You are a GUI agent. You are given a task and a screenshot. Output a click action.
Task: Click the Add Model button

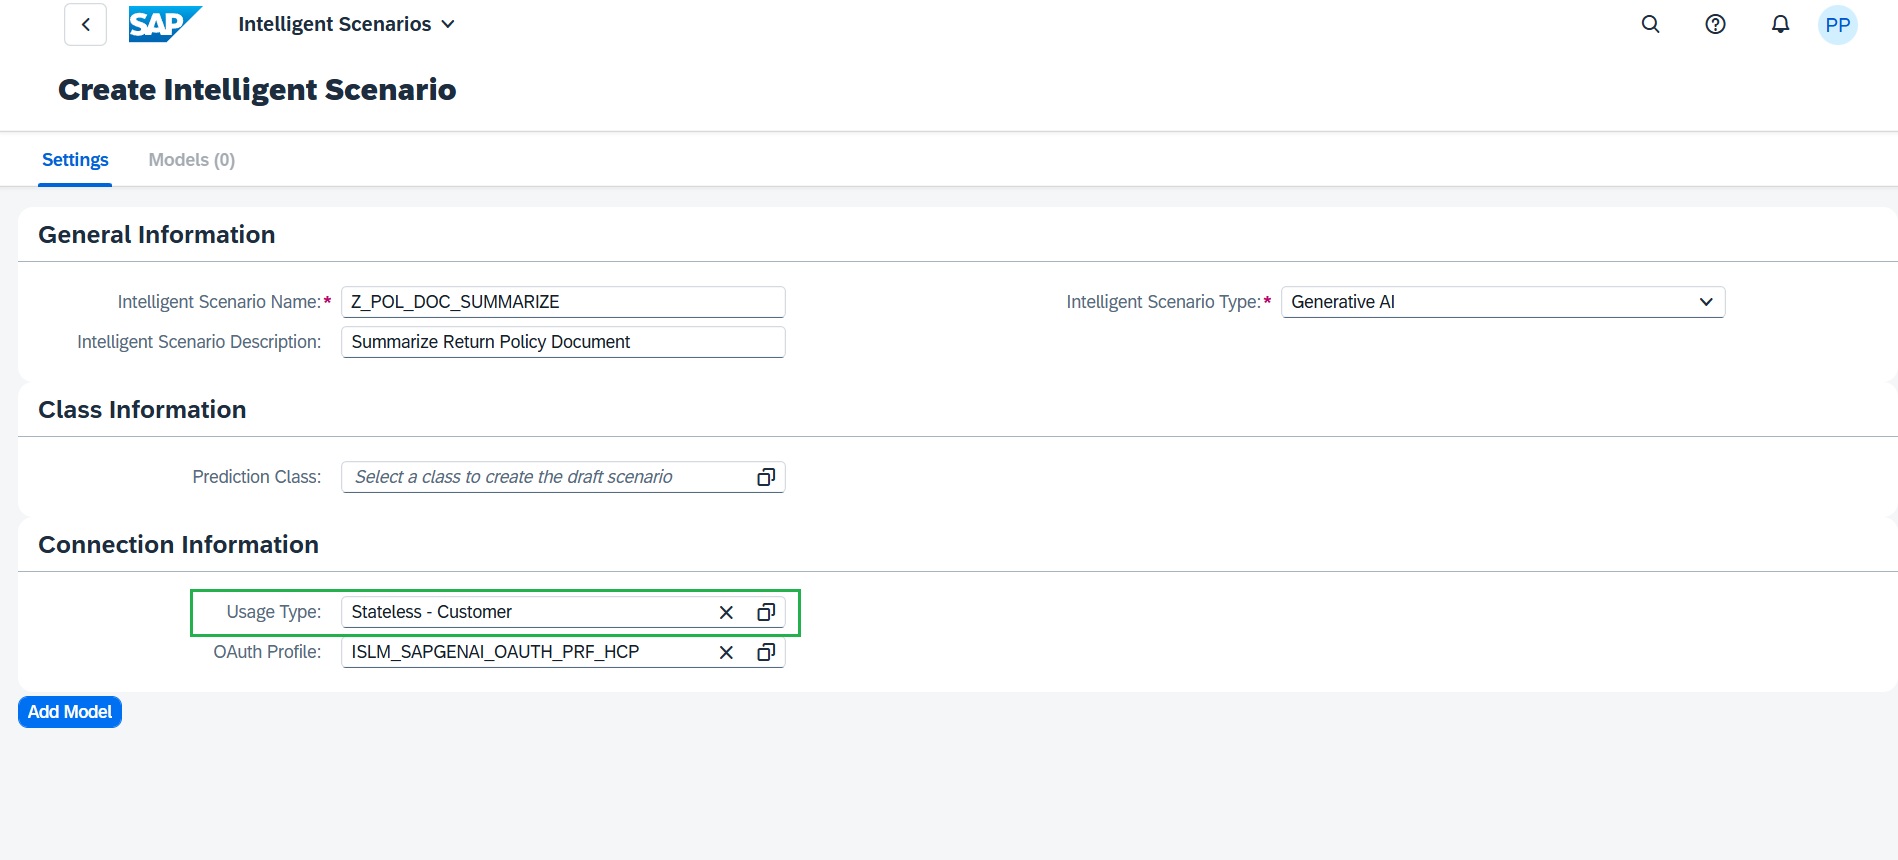70,712
